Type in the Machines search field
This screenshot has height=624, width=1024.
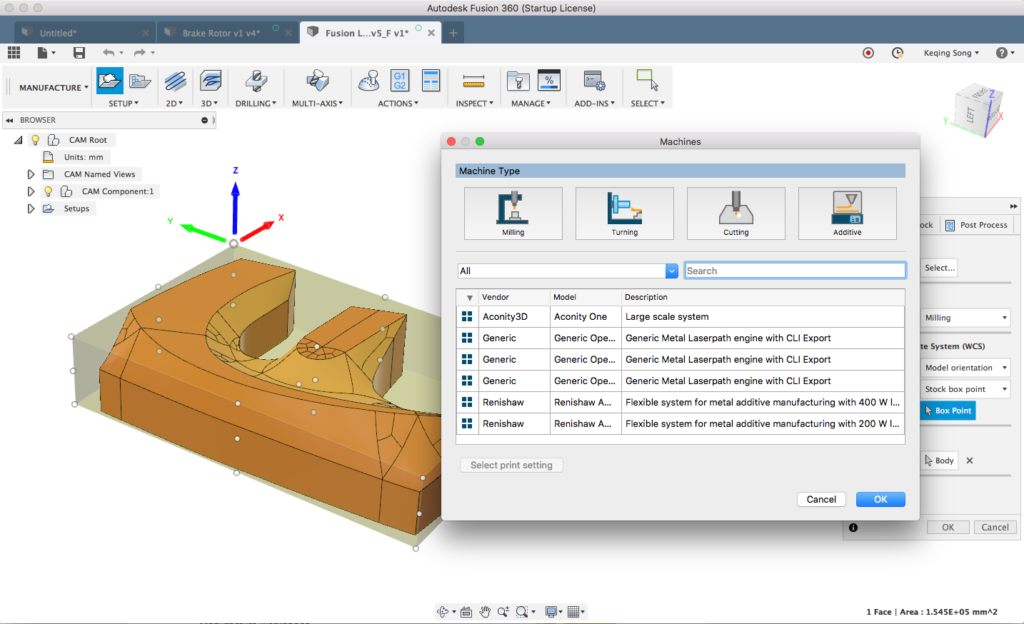pyautogui.click(x=793, y=270)
